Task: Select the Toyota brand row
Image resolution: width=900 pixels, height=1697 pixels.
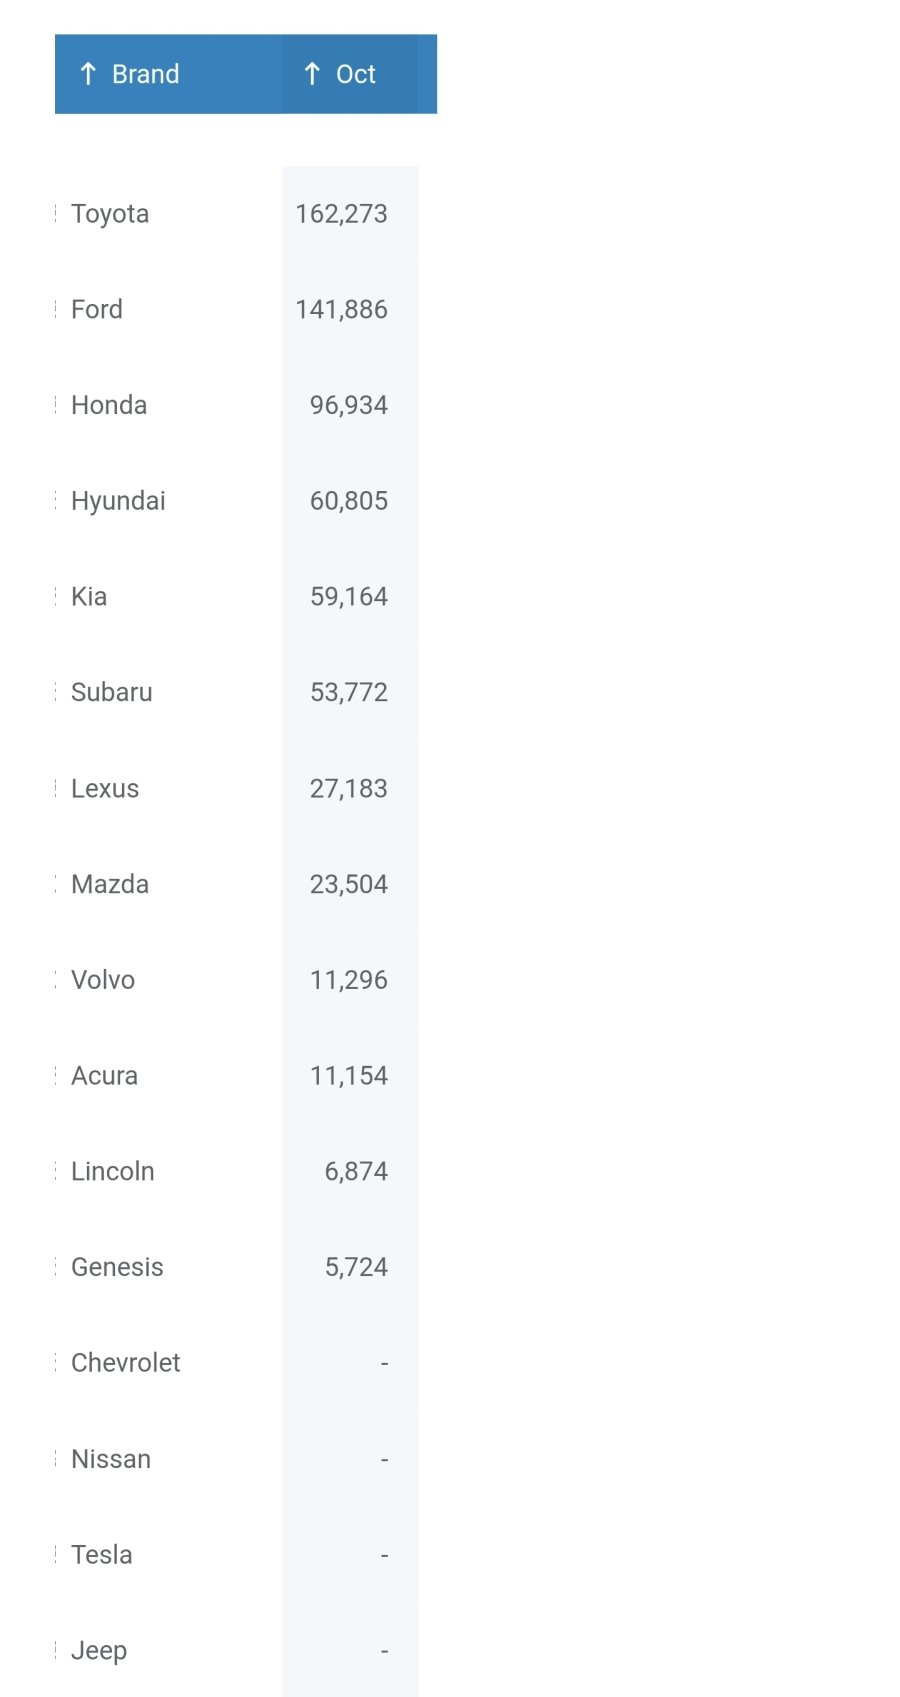Action: [110, 214]
